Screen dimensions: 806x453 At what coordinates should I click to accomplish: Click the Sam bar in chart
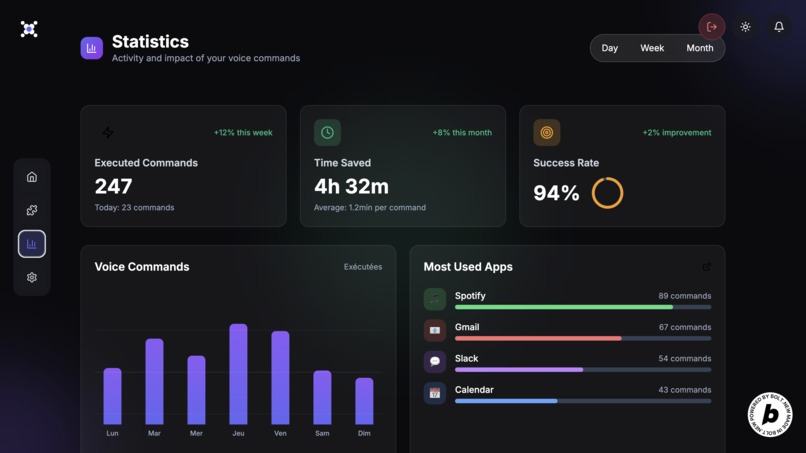(x=322, y=397)
